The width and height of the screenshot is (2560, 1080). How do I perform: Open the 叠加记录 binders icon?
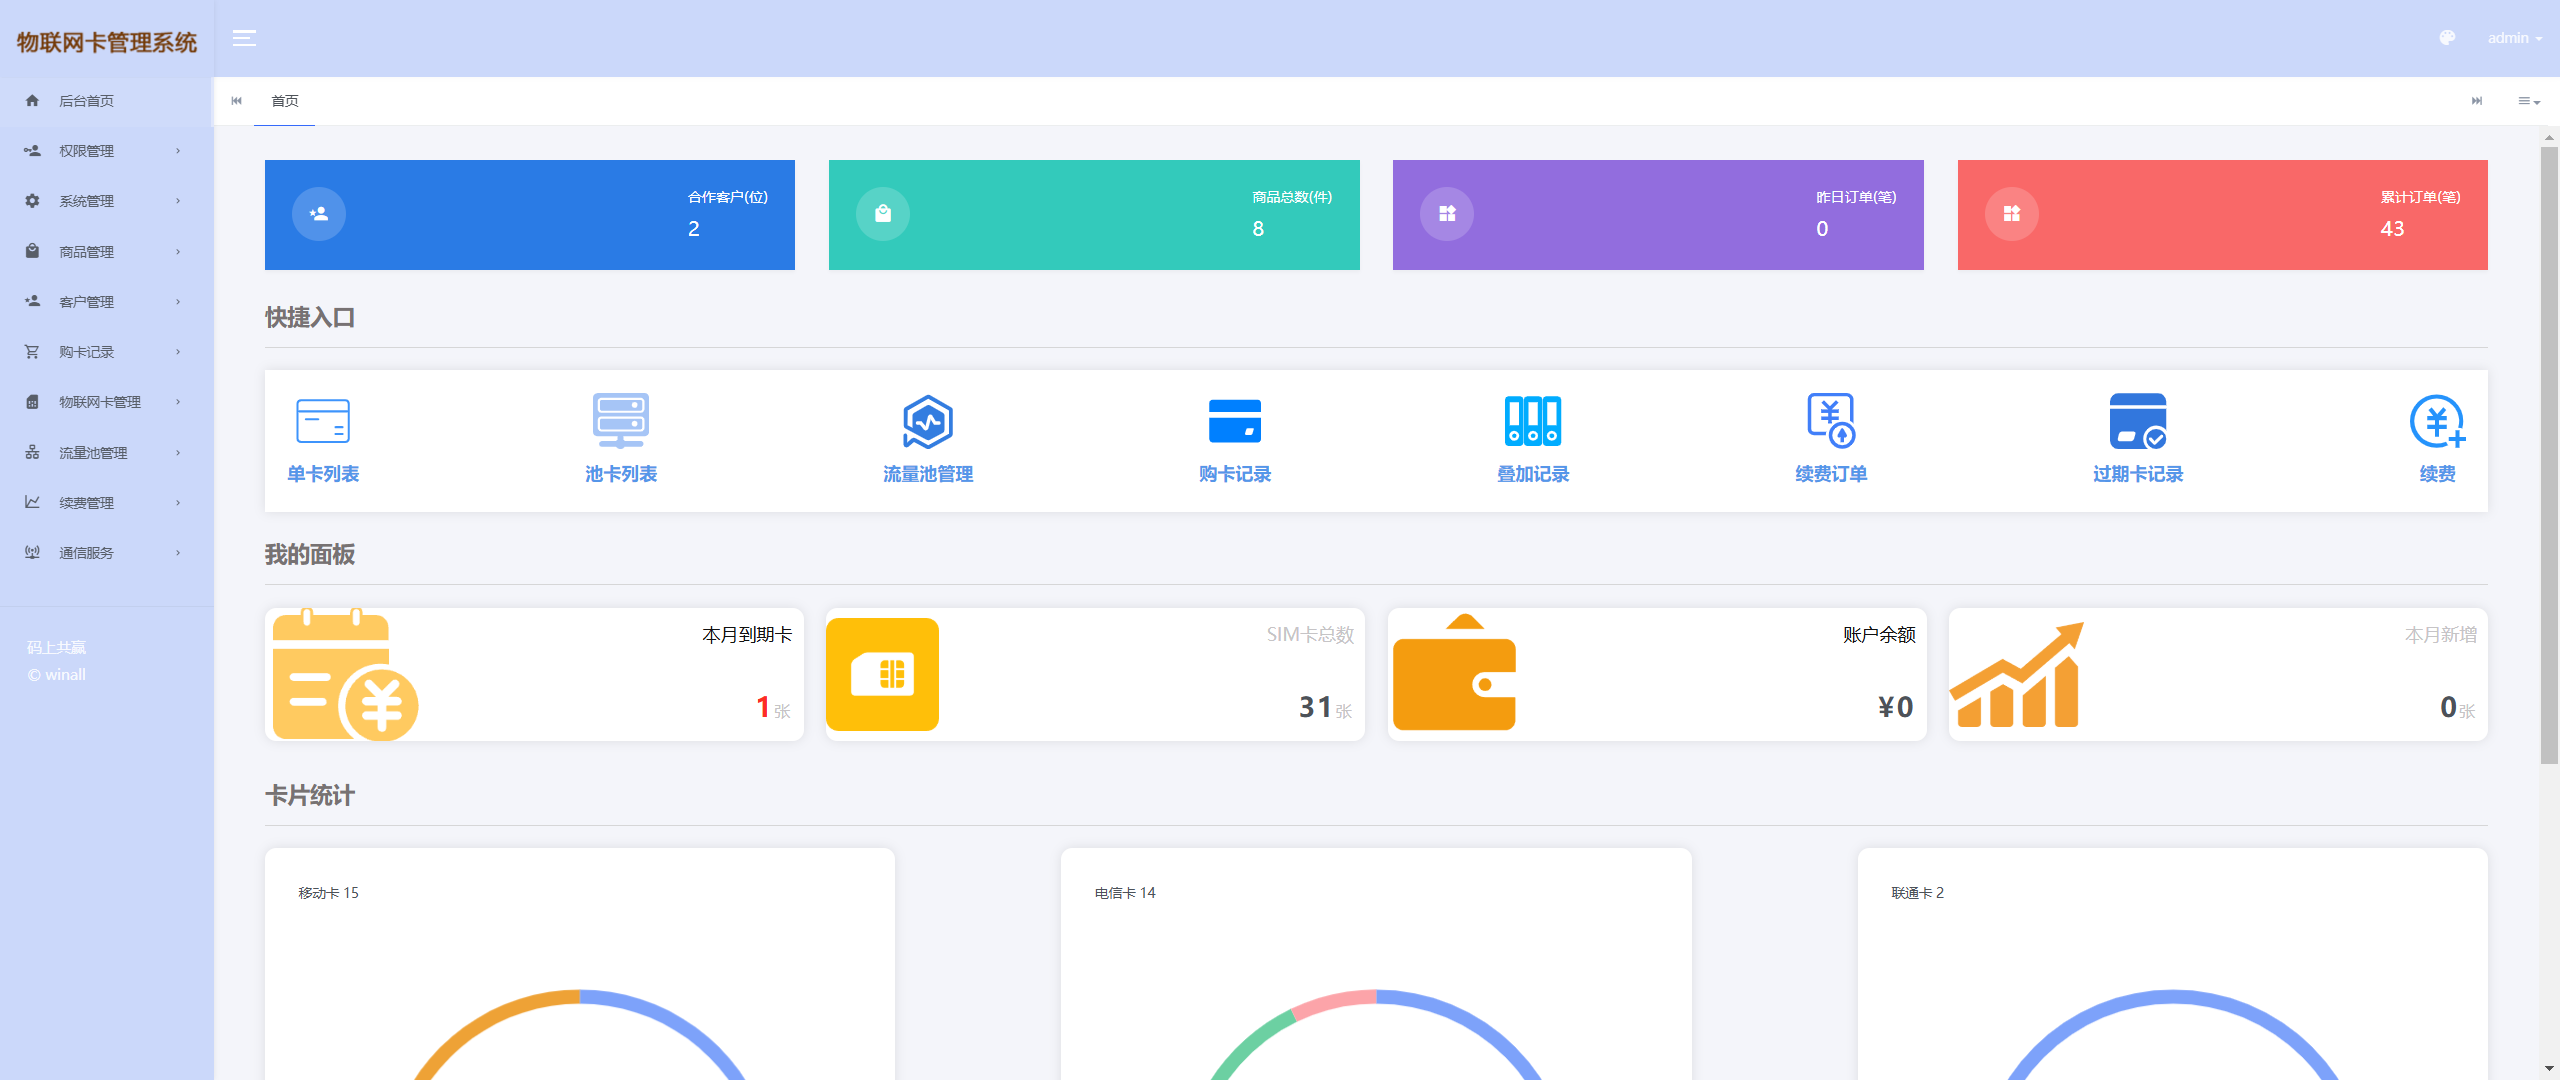1532,421
